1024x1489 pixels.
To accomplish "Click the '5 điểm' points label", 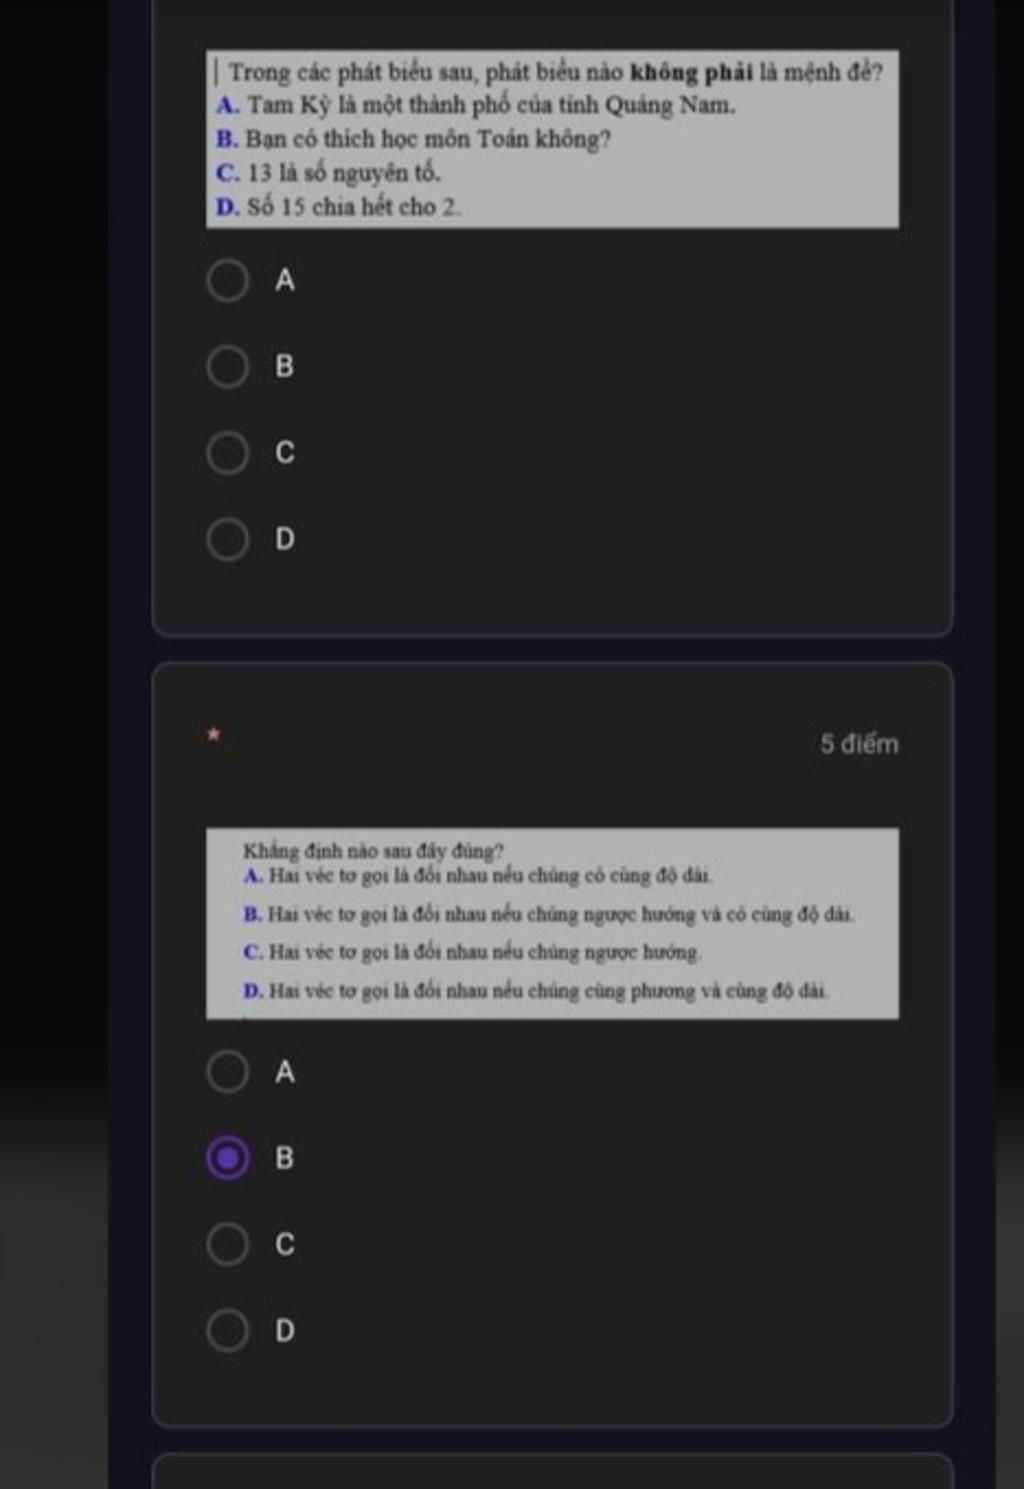I will [x=859, y=744].
